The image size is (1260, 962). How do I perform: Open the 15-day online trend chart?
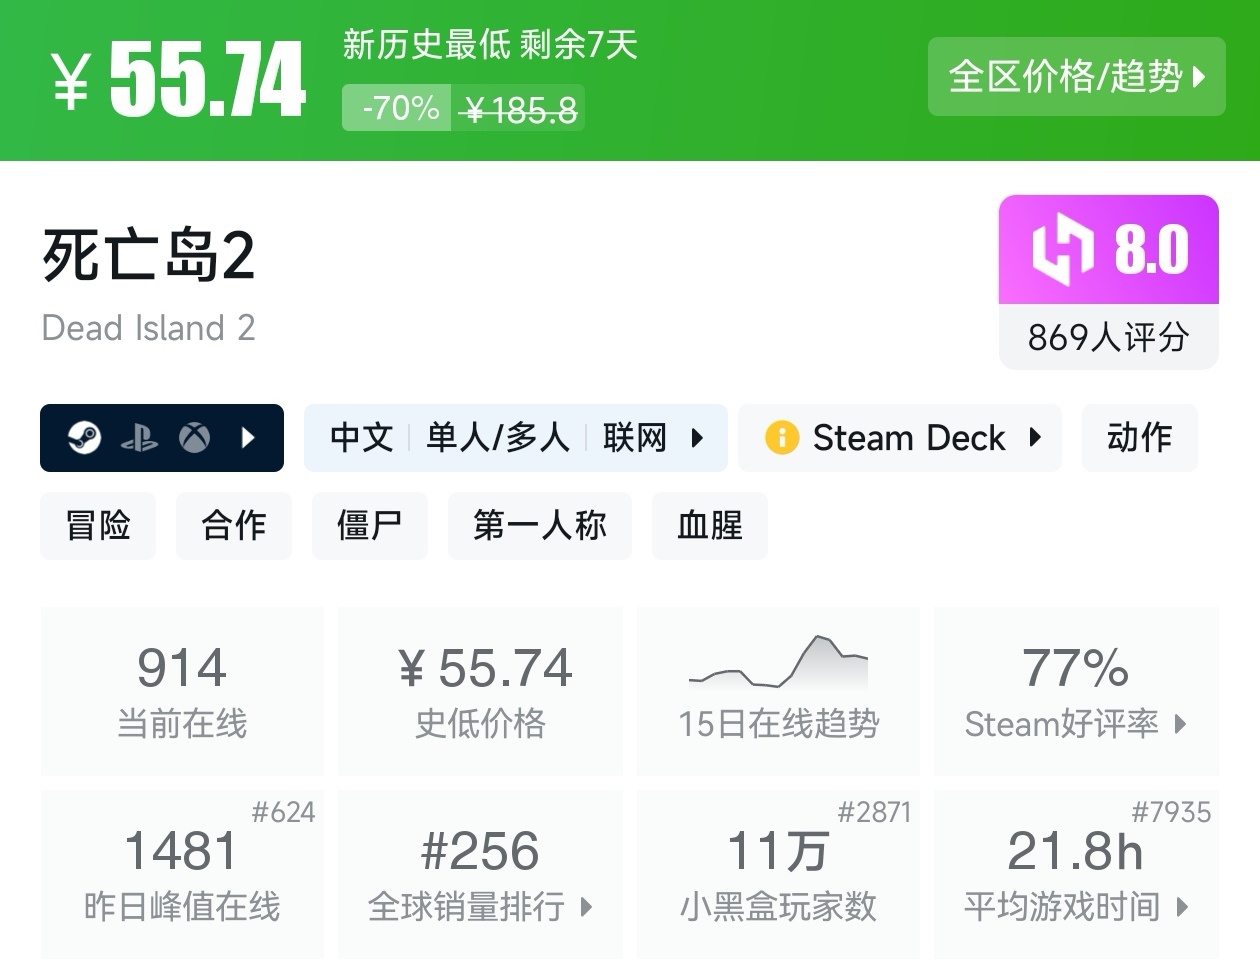pos(778,690)
